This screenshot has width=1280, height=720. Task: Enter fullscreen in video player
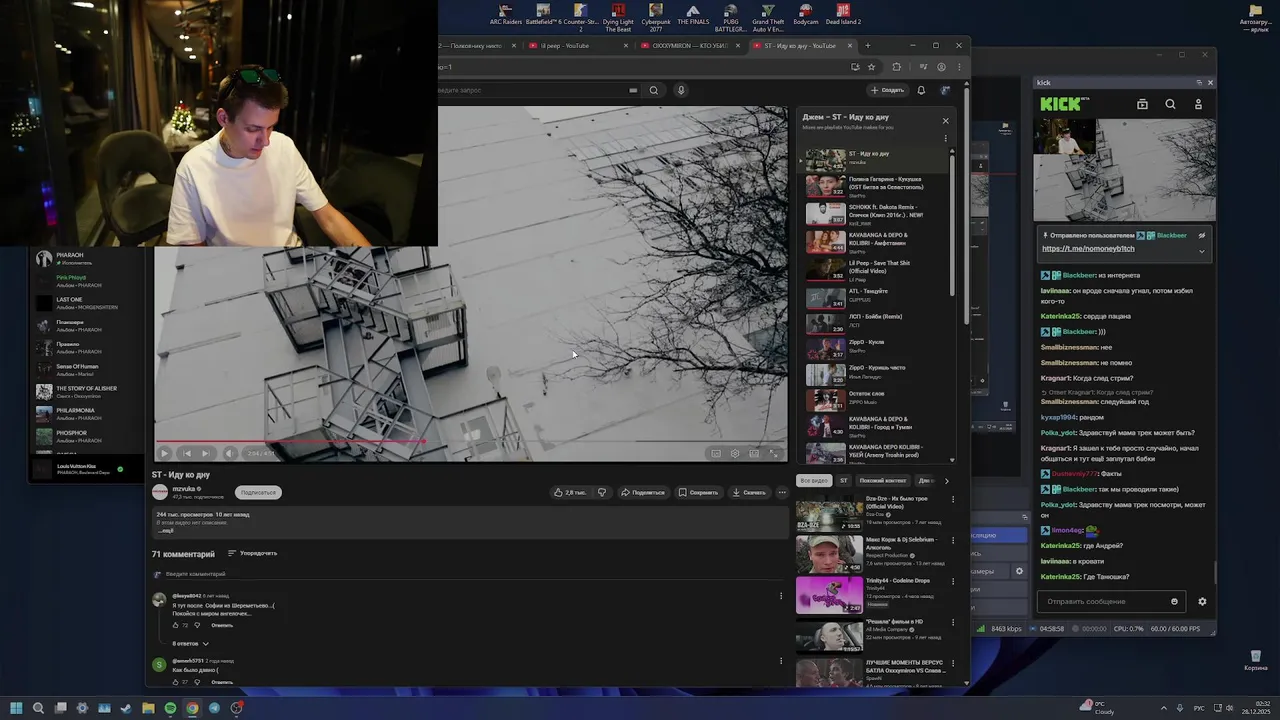773,453
